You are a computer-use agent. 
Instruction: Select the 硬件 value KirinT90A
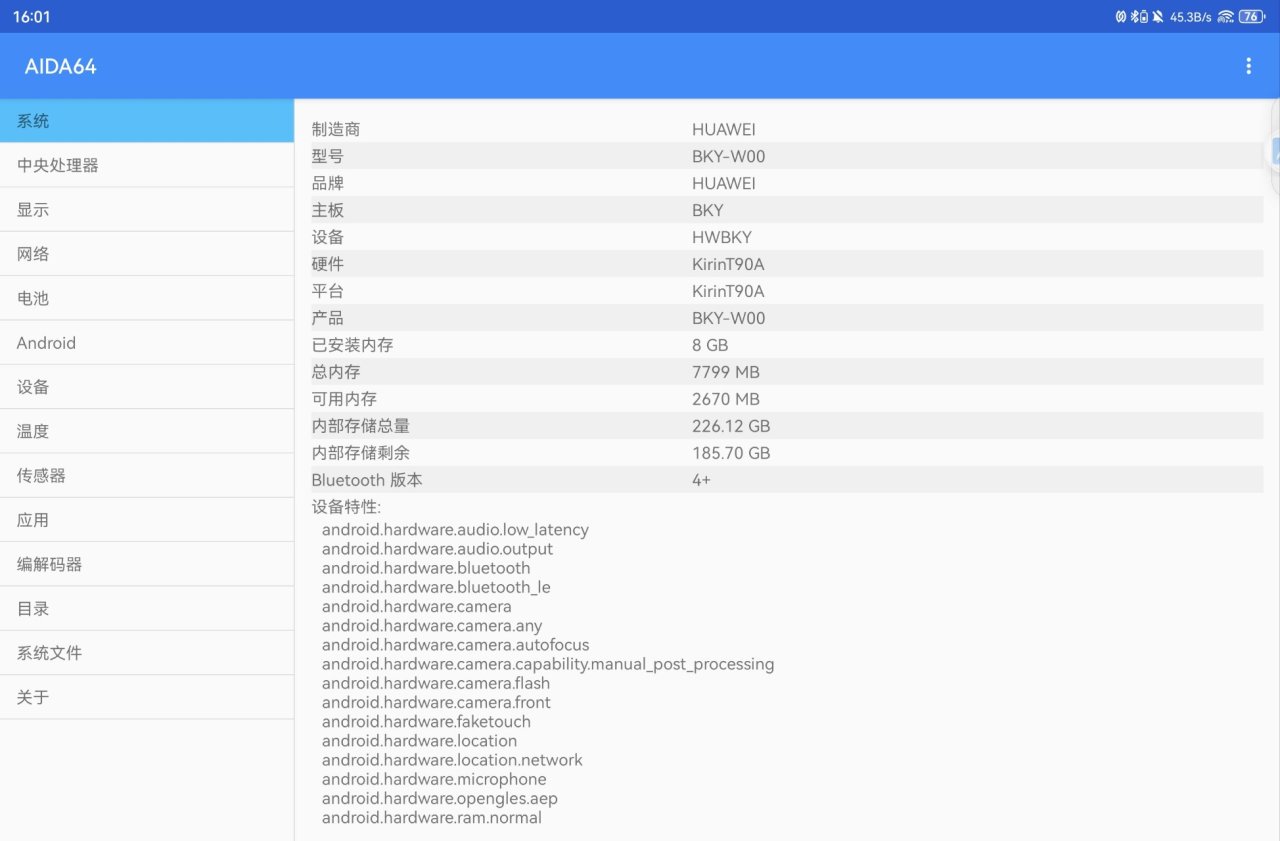click(728, 264)
